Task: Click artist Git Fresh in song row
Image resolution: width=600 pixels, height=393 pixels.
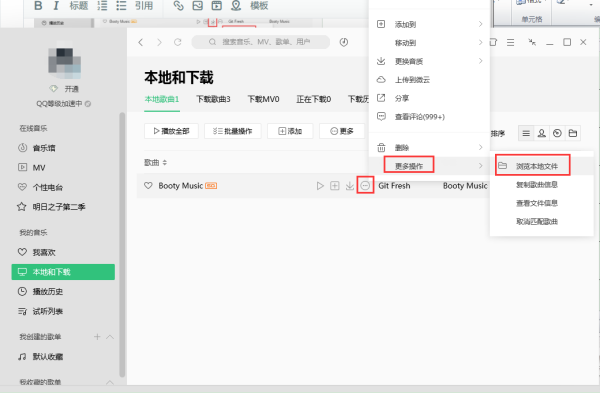Action: (394, 186)
